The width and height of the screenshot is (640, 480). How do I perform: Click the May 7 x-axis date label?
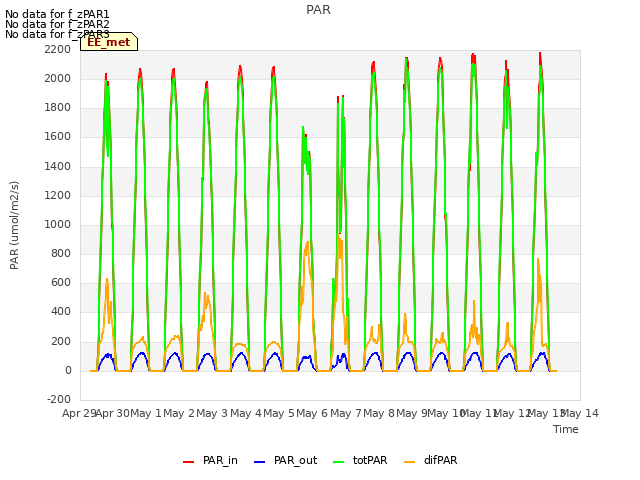coord(346,413)
